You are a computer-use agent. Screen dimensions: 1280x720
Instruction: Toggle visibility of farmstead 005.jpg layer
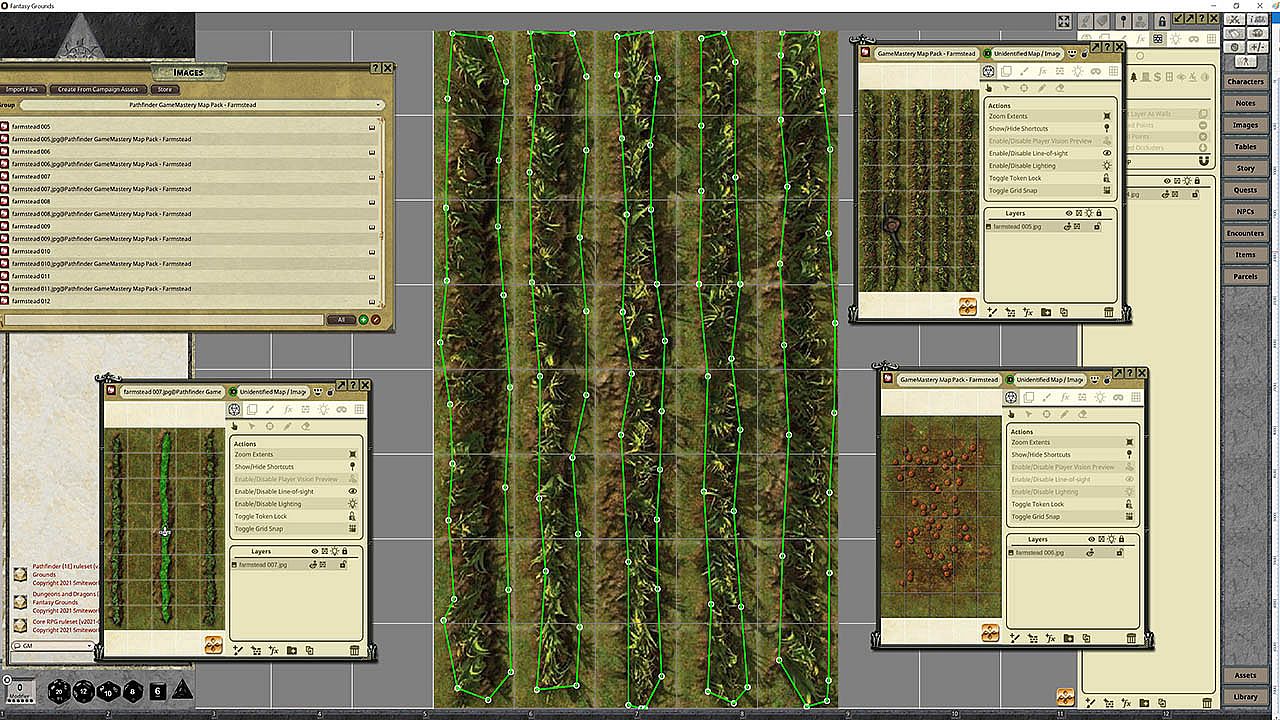pos(1067,227)
